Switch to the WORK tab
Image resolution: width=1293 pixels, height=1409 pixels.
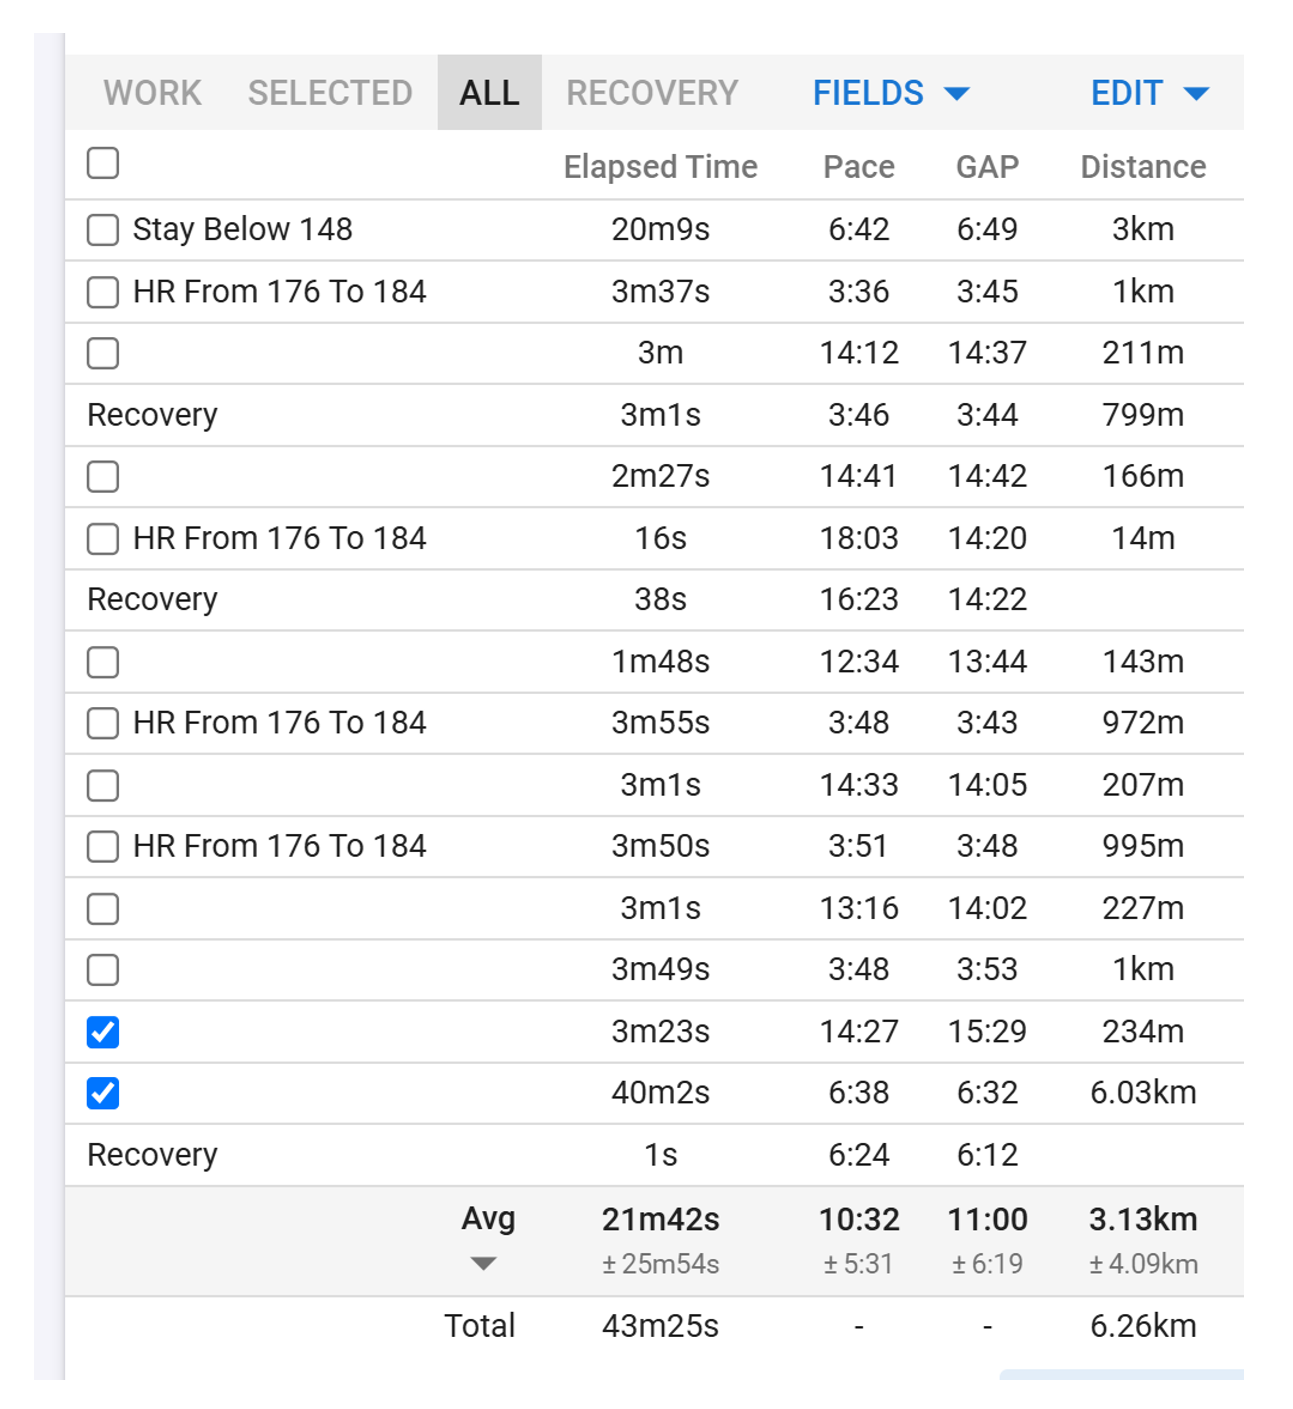(152, 93)
